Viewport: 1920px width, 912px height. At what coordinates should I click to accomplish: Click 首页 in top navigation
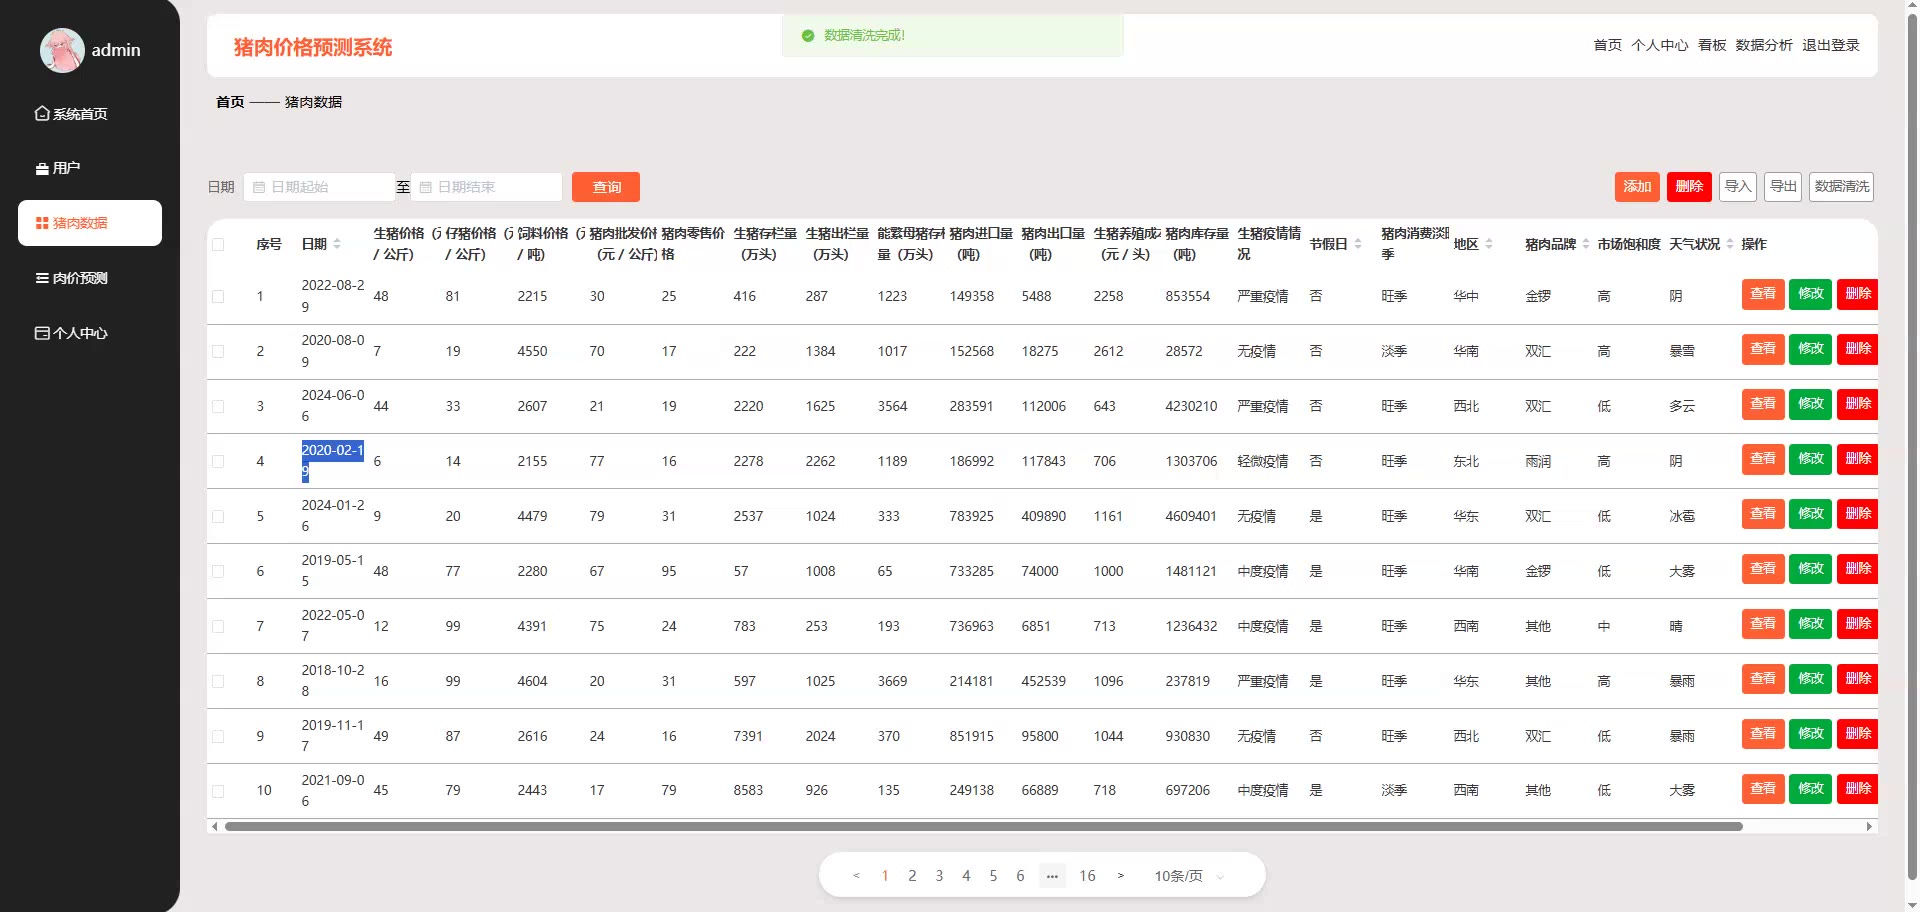tap(1607, 45)
